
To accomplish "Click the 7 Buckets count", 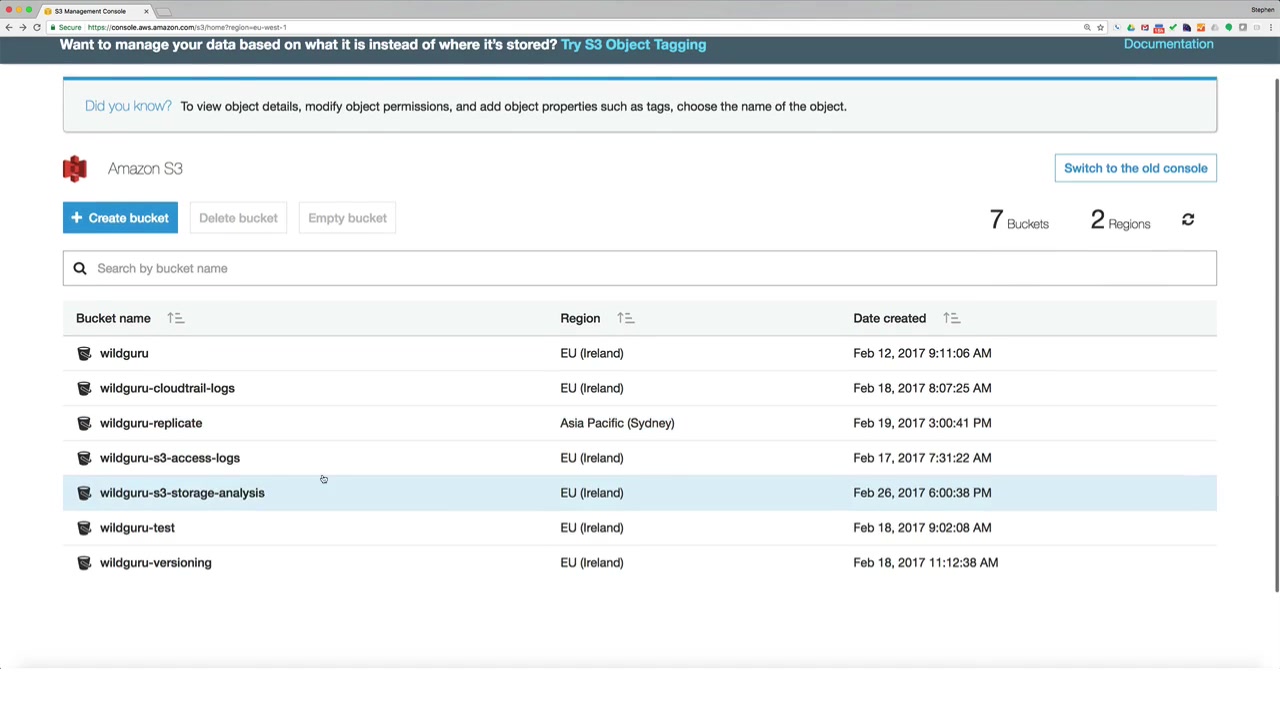I will [x=1019, y=220].
